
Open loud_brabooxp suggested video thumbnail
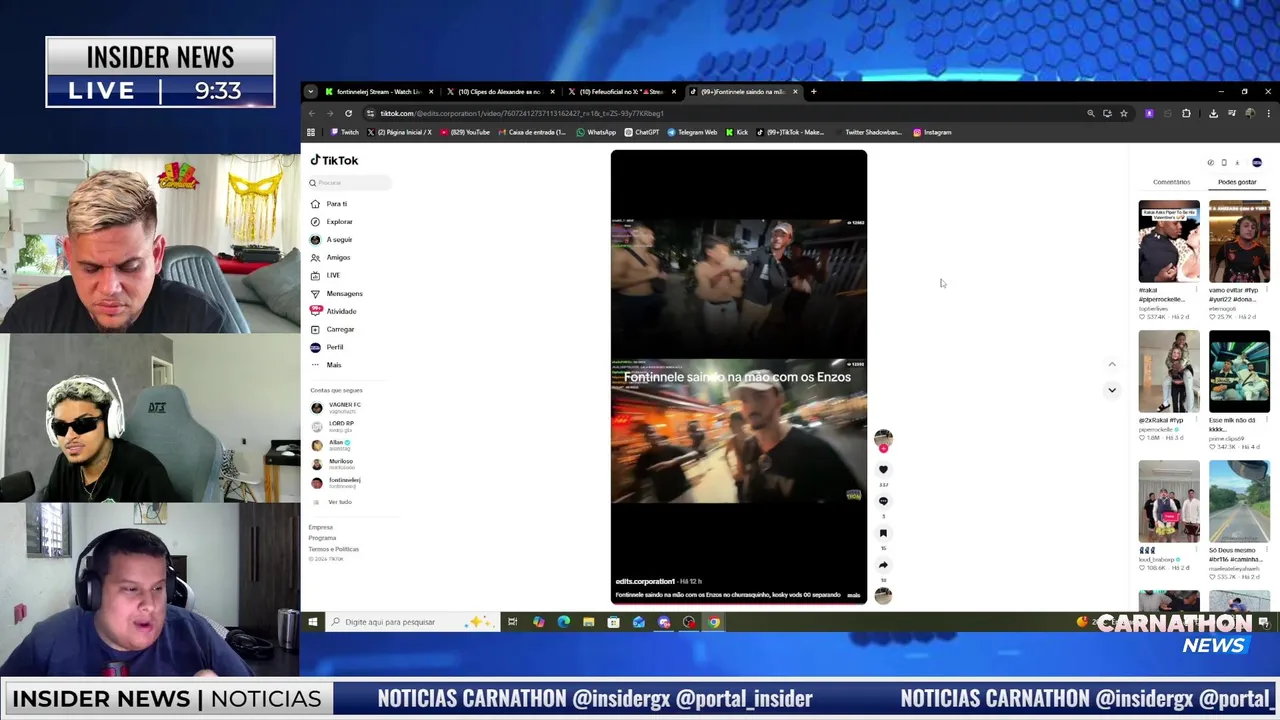pos(1169,501)
